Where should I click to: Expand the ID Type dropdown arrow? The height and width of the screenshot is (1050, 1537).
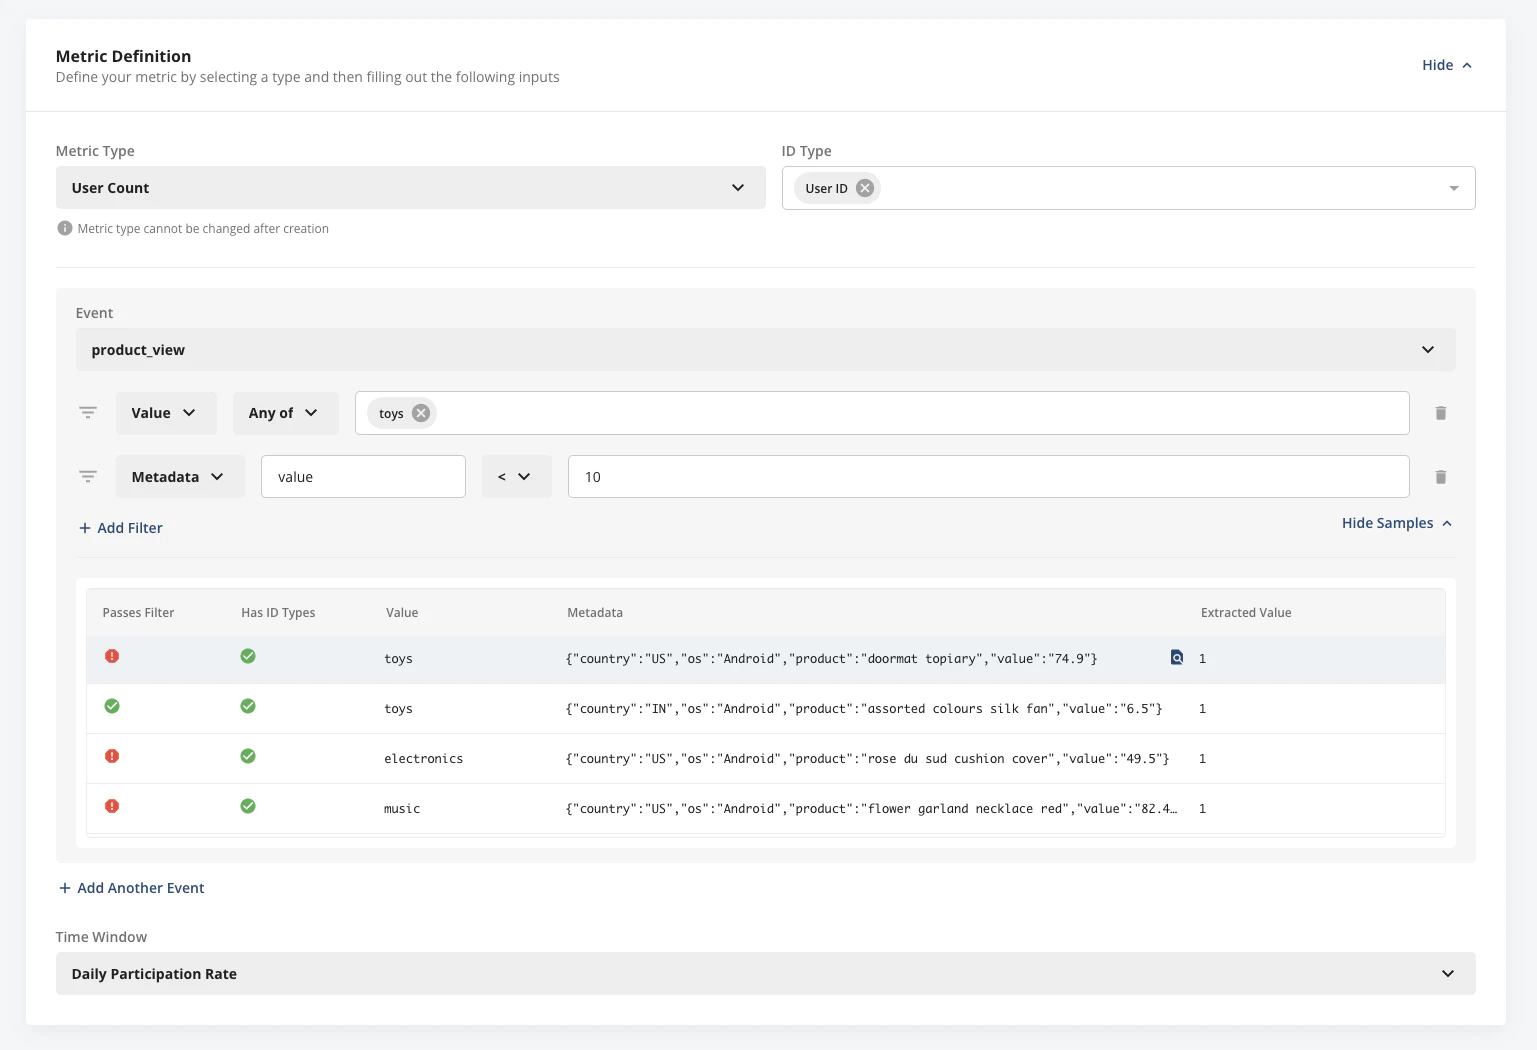(x=1454, y=188)
